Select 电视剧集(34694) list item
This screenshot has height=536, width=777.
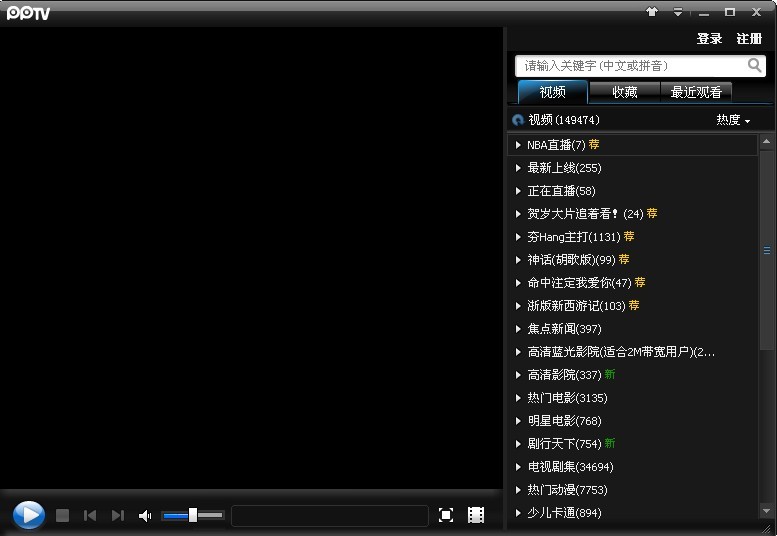tap(633, 467)
